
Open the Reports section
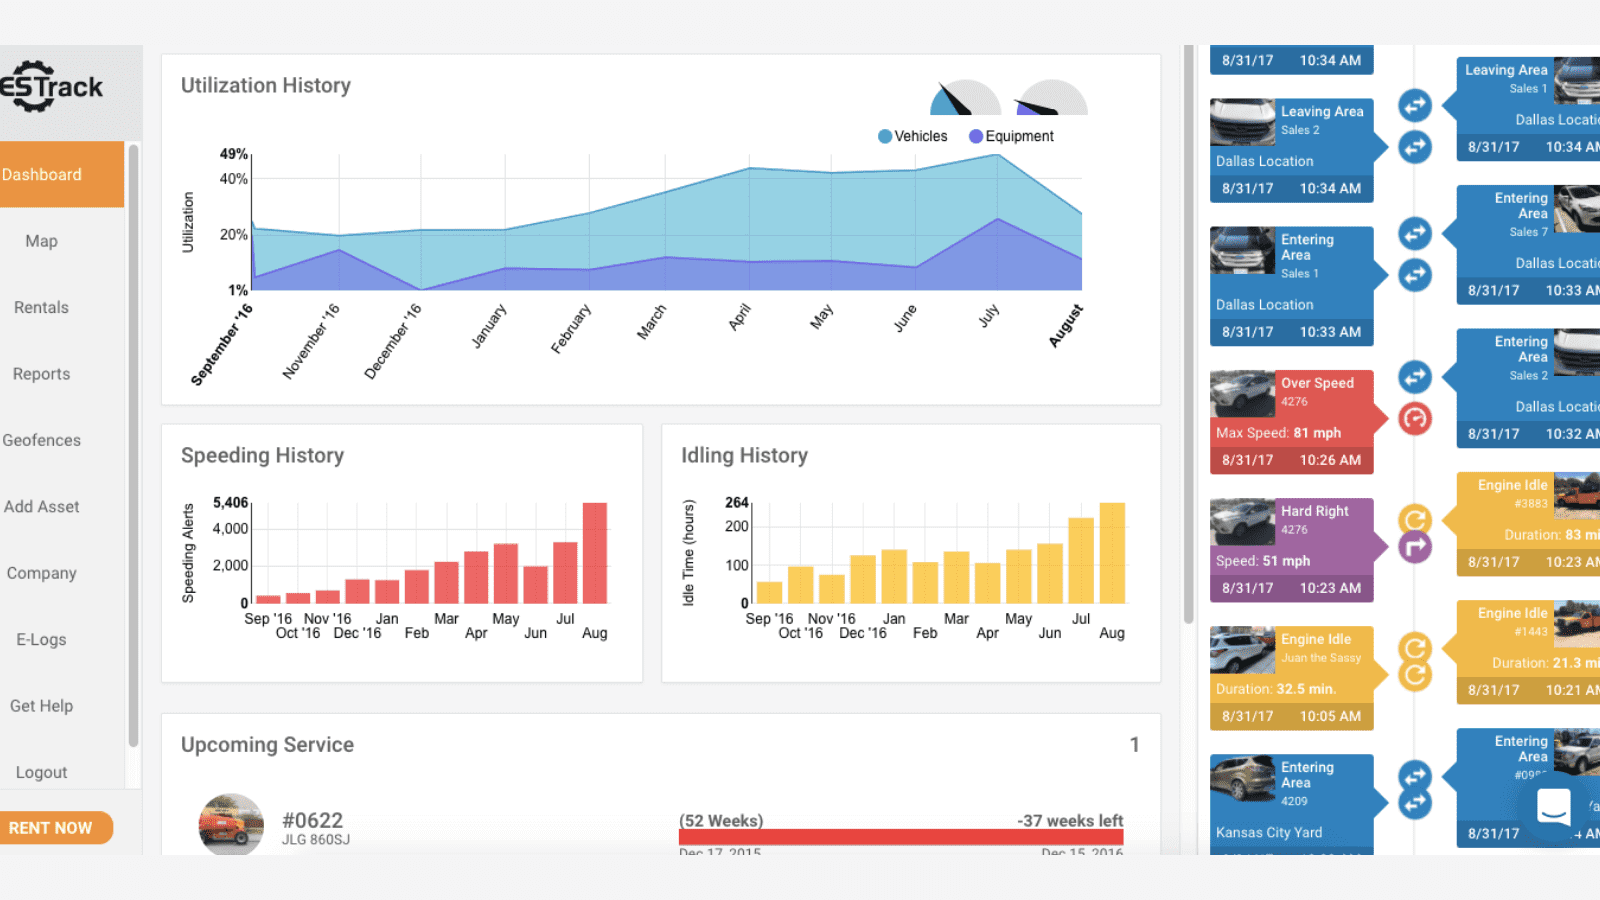(x=41, y=374)
